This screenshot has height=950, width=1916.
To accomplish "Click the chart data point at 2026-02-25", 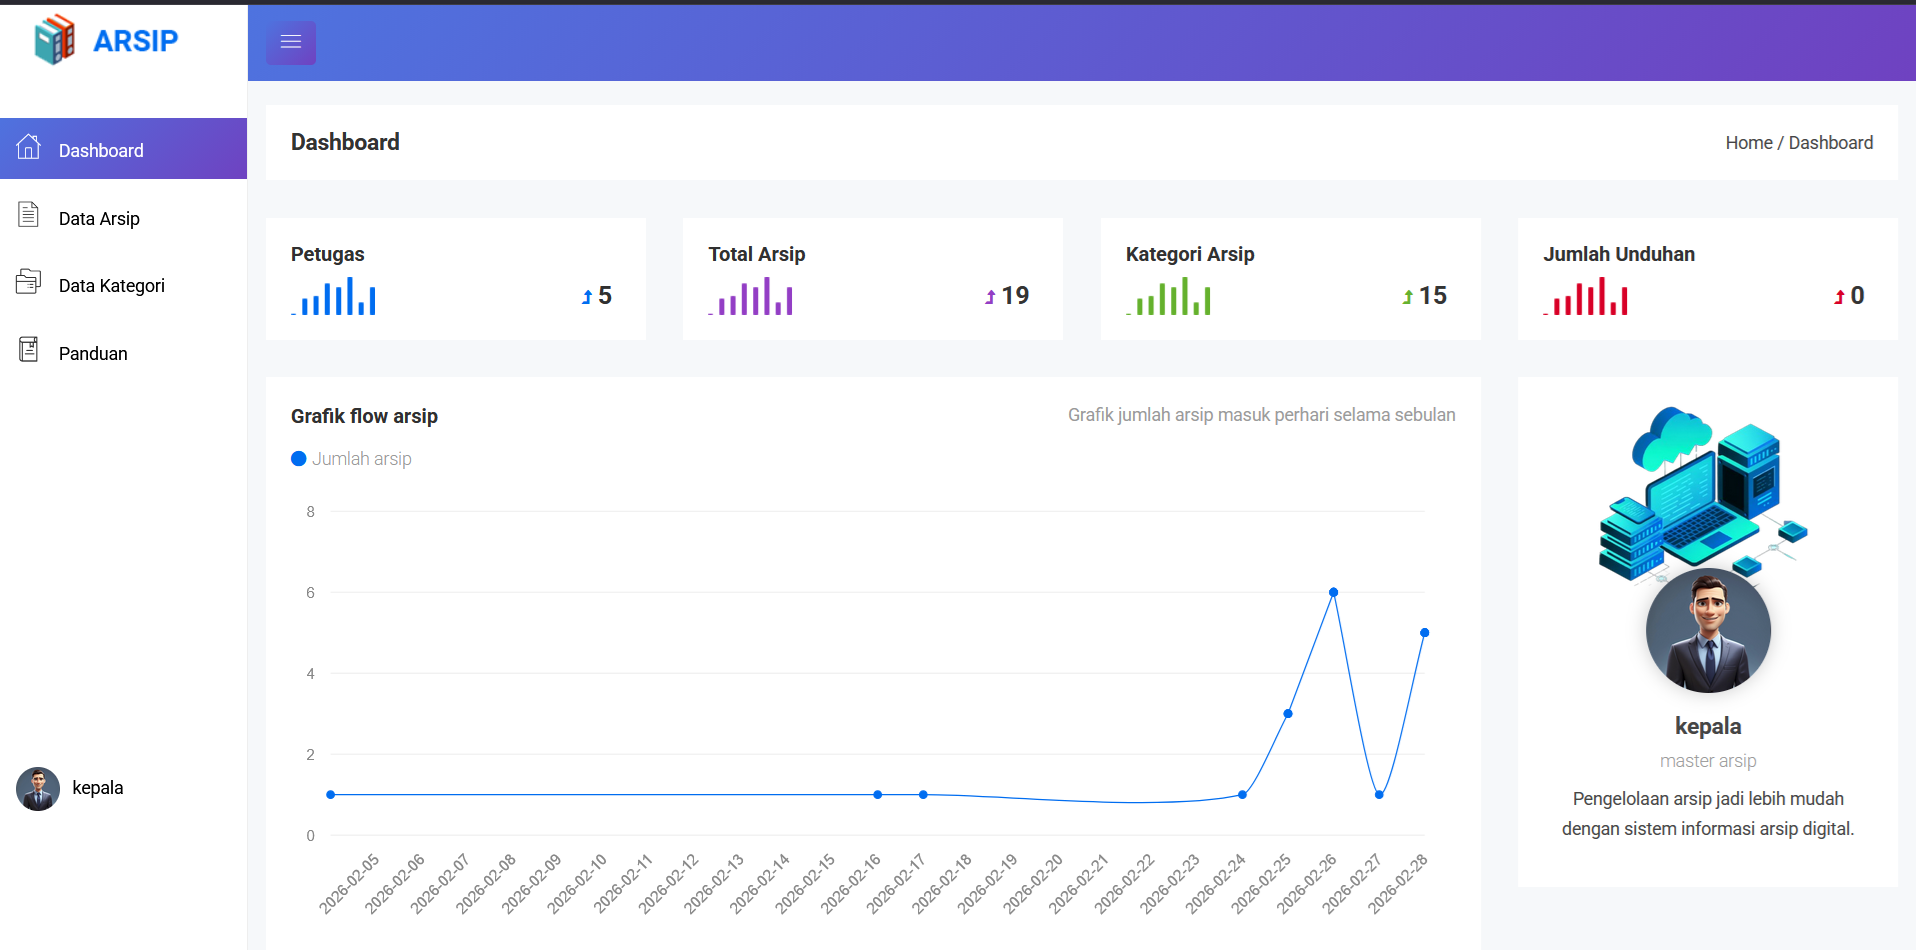I will point(1288,714).
